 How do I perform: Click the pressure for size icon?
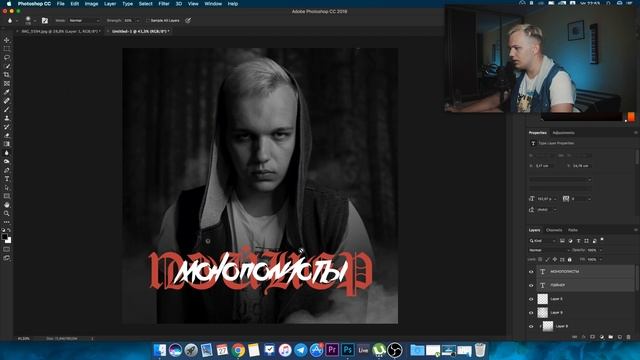tap(188, 20)
